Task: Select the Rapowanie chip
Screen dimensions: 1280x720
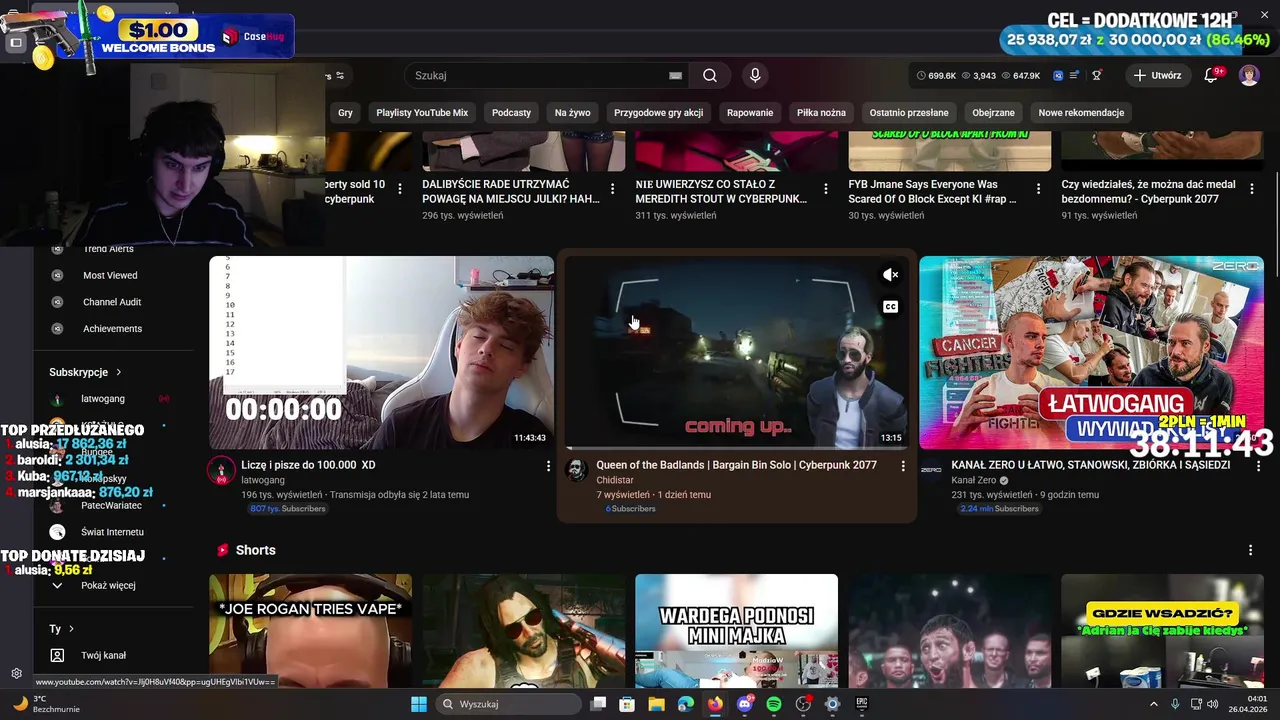Action: pos(750,113)
